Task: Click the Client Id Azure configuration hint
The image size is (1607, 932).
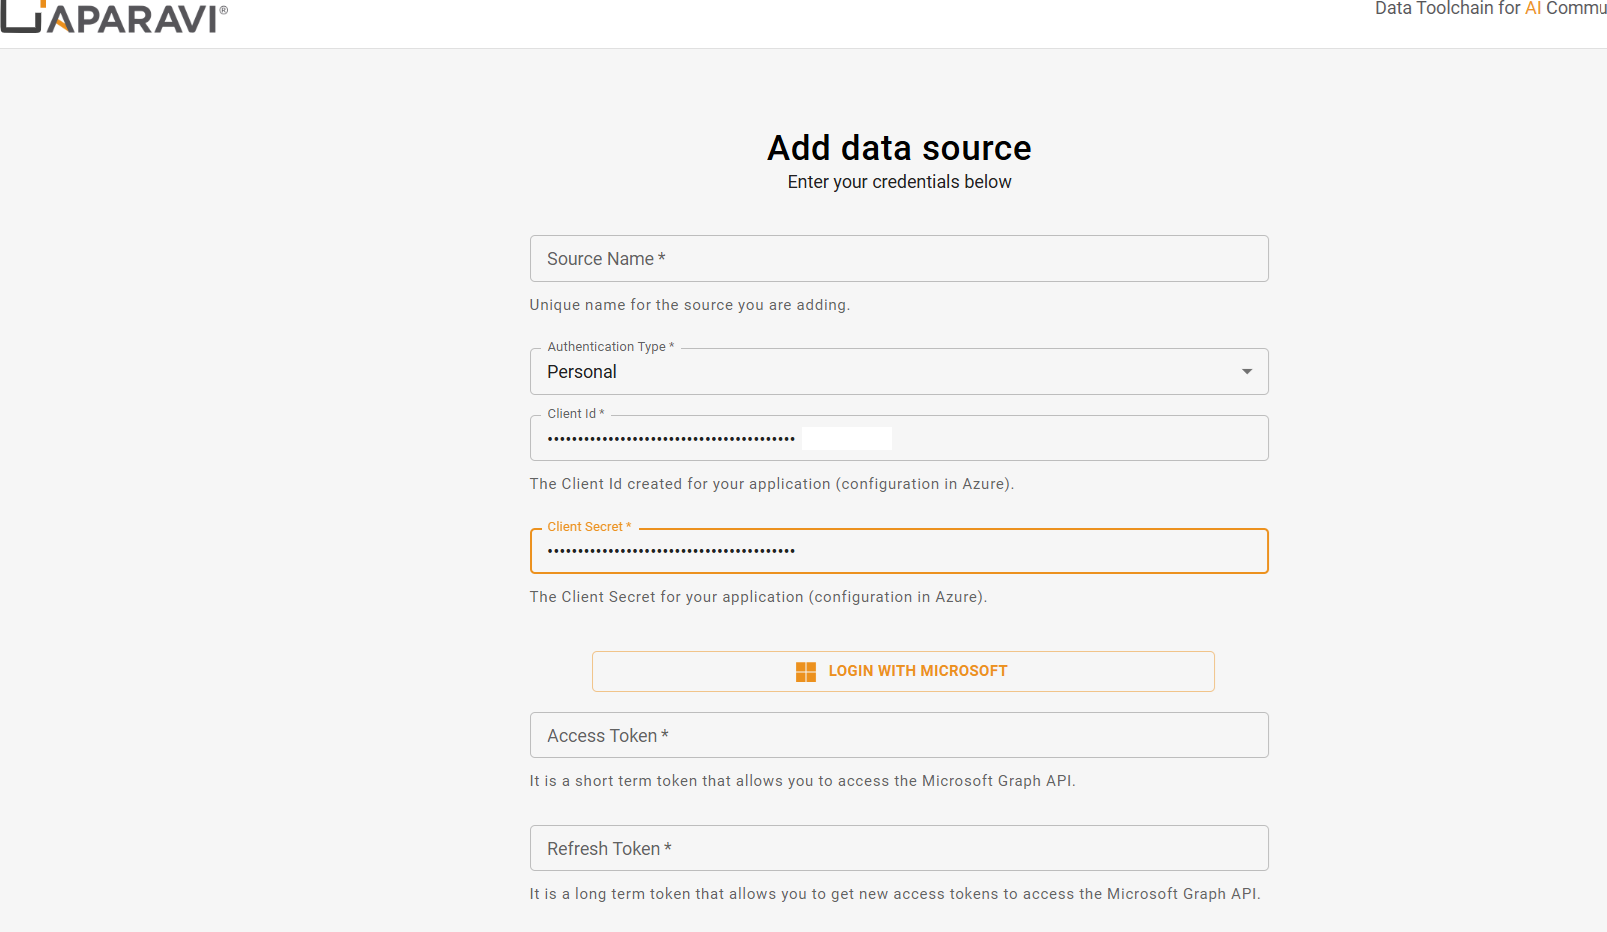Action: tap(771, 484)
